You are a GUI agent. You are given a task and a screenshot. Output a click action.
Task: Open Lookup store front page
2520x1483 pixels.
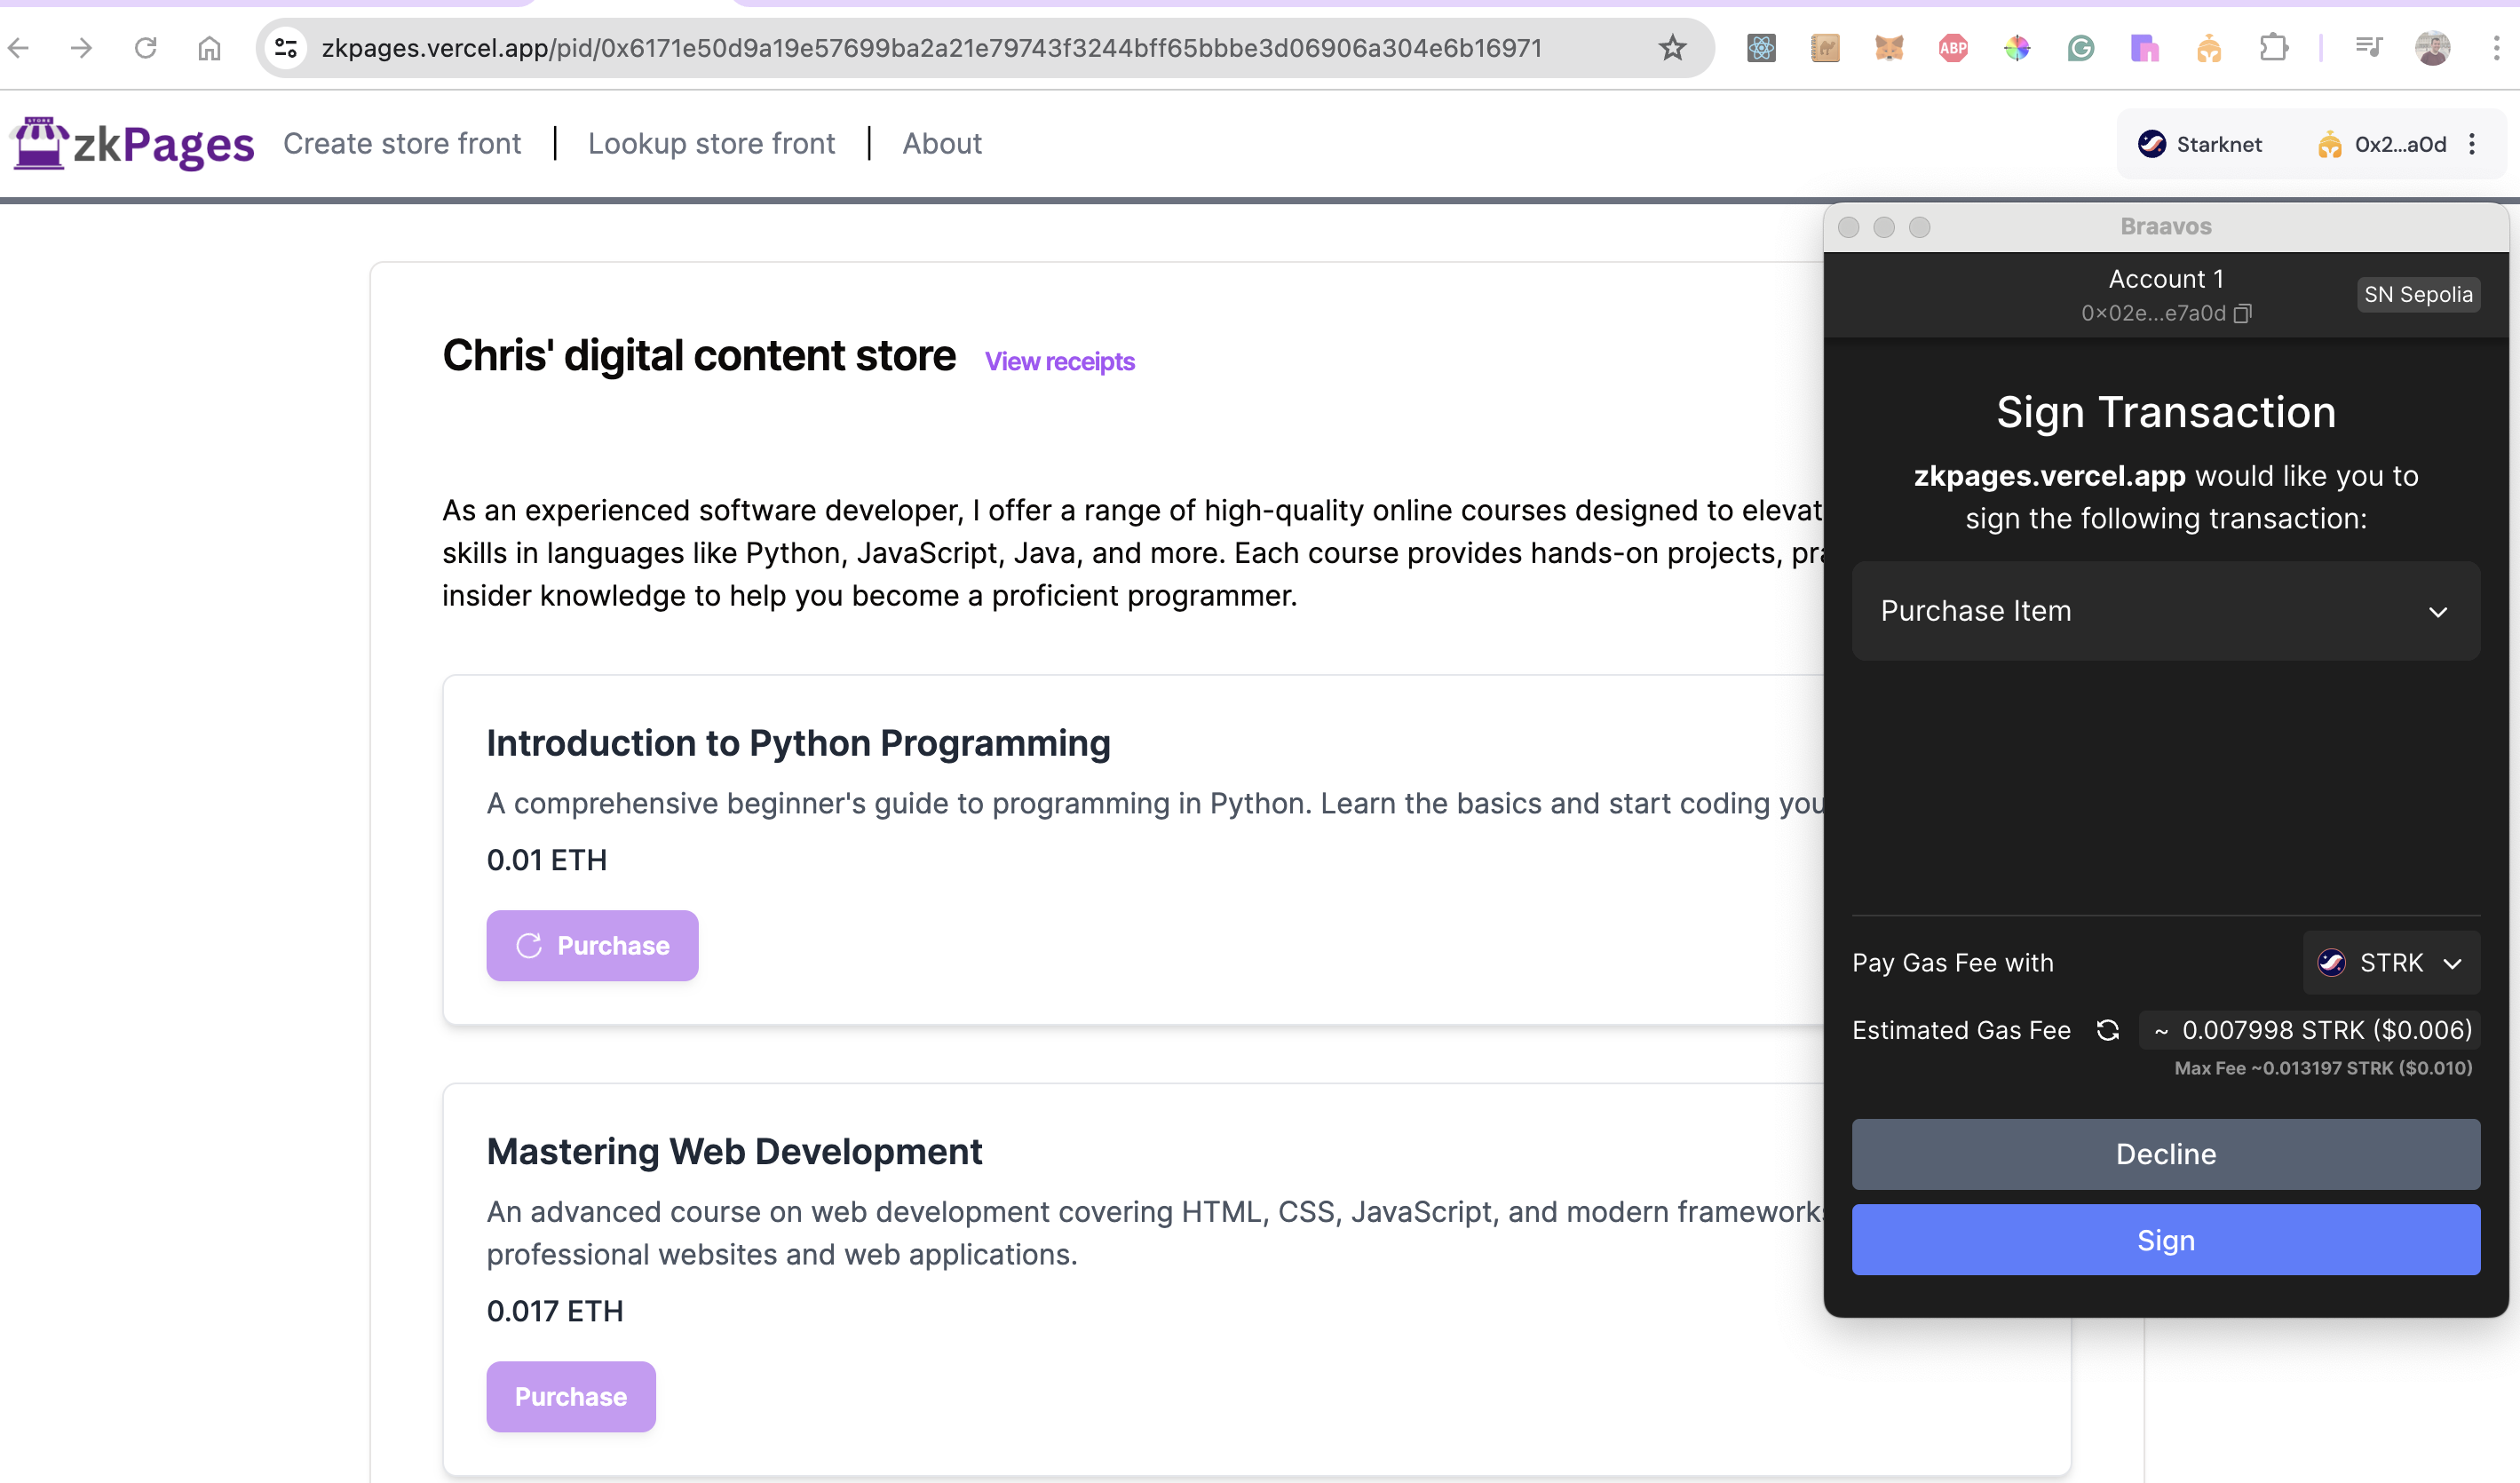[711, 144]
